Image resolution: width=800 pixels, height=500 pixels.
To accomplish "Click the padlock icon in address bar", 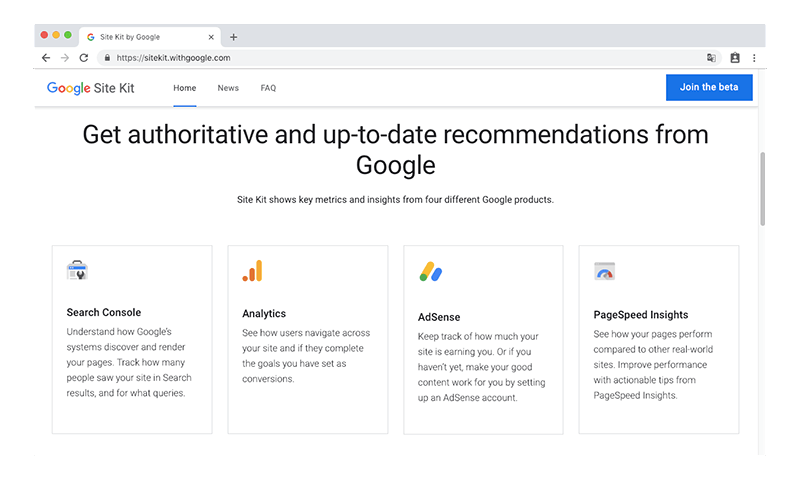I will point(107,58).
